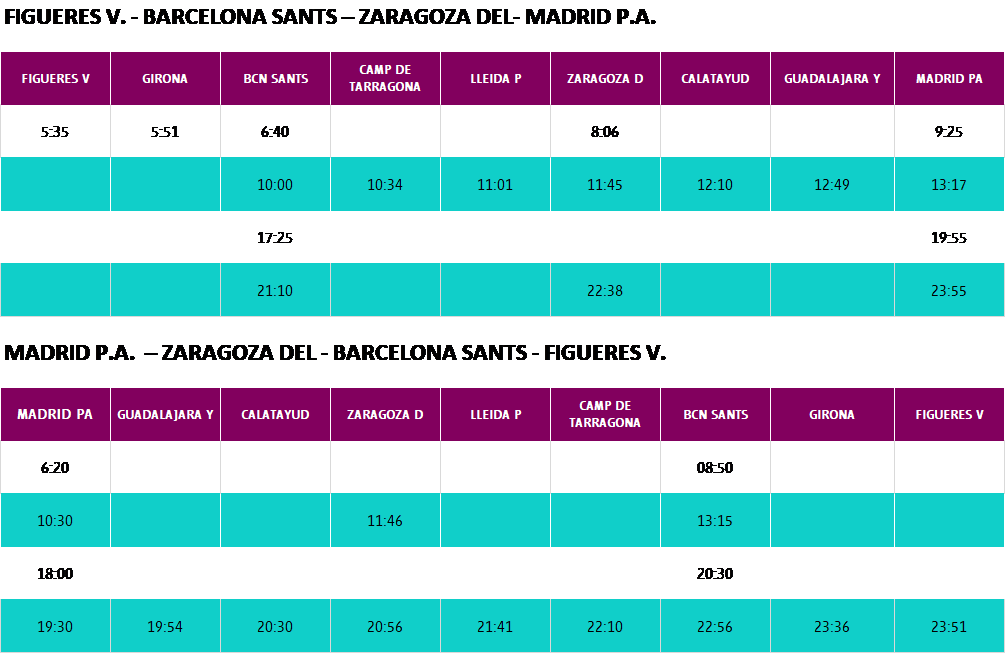This screenshot has height=654, width=1006.
Task: Select the CAMP DE TARRAGONA header in the top table
Action: click(385, 79)
